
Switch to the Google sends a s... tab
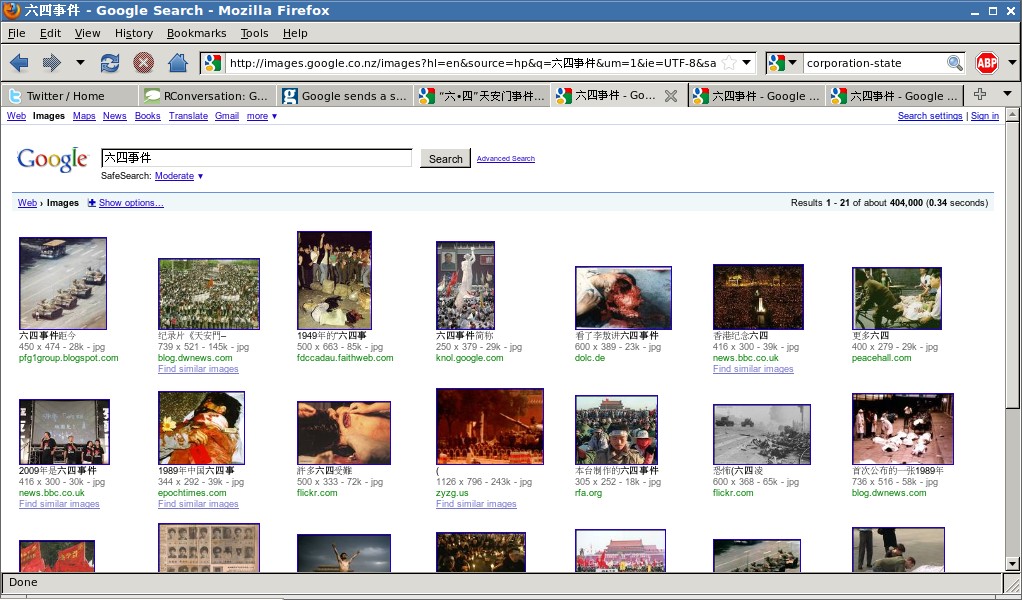click(344, 96)
